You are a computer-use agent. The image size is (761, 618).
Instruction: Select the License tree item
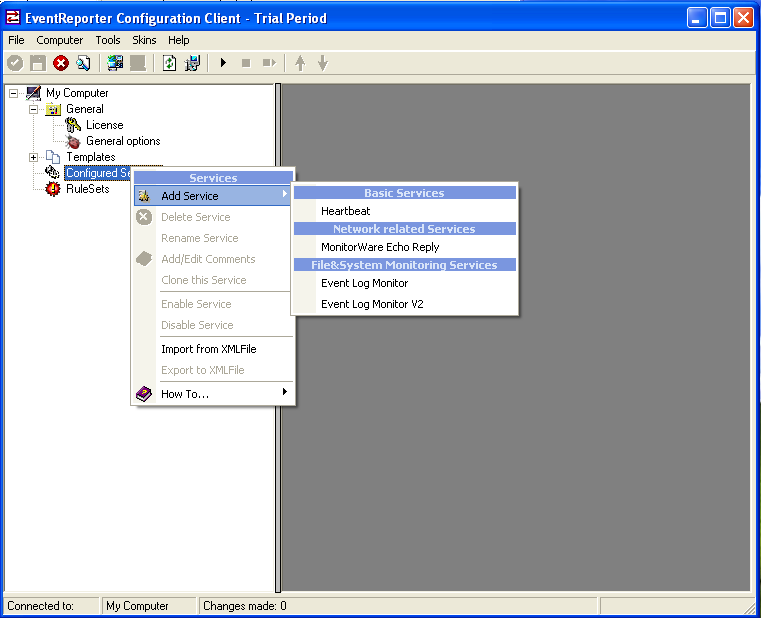[104, 125]
